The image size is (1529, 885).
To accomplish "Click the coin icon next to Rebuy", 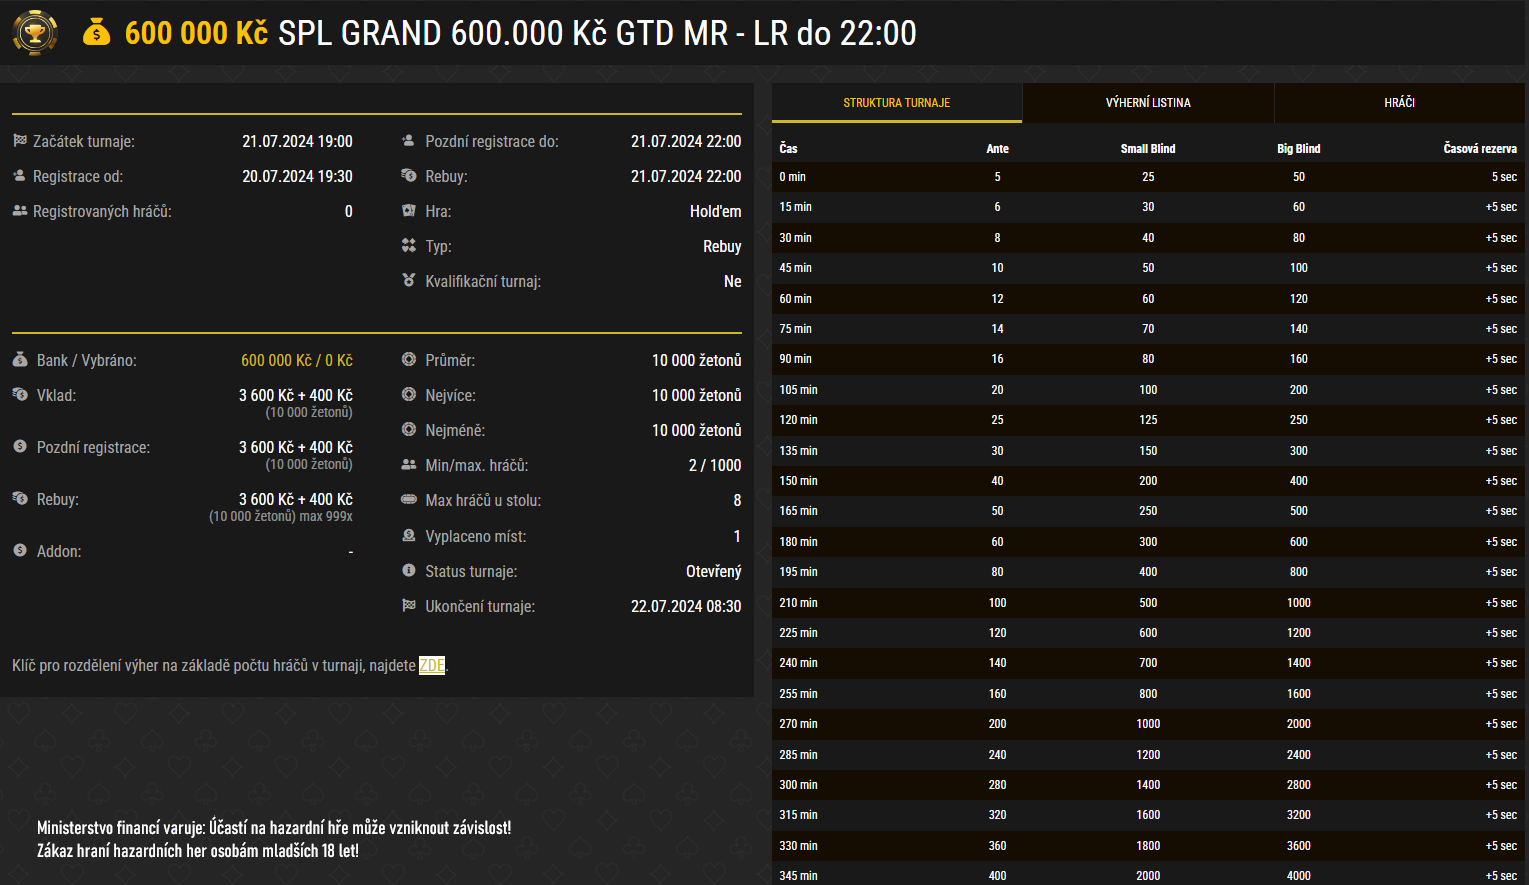I will pos(18,499).
